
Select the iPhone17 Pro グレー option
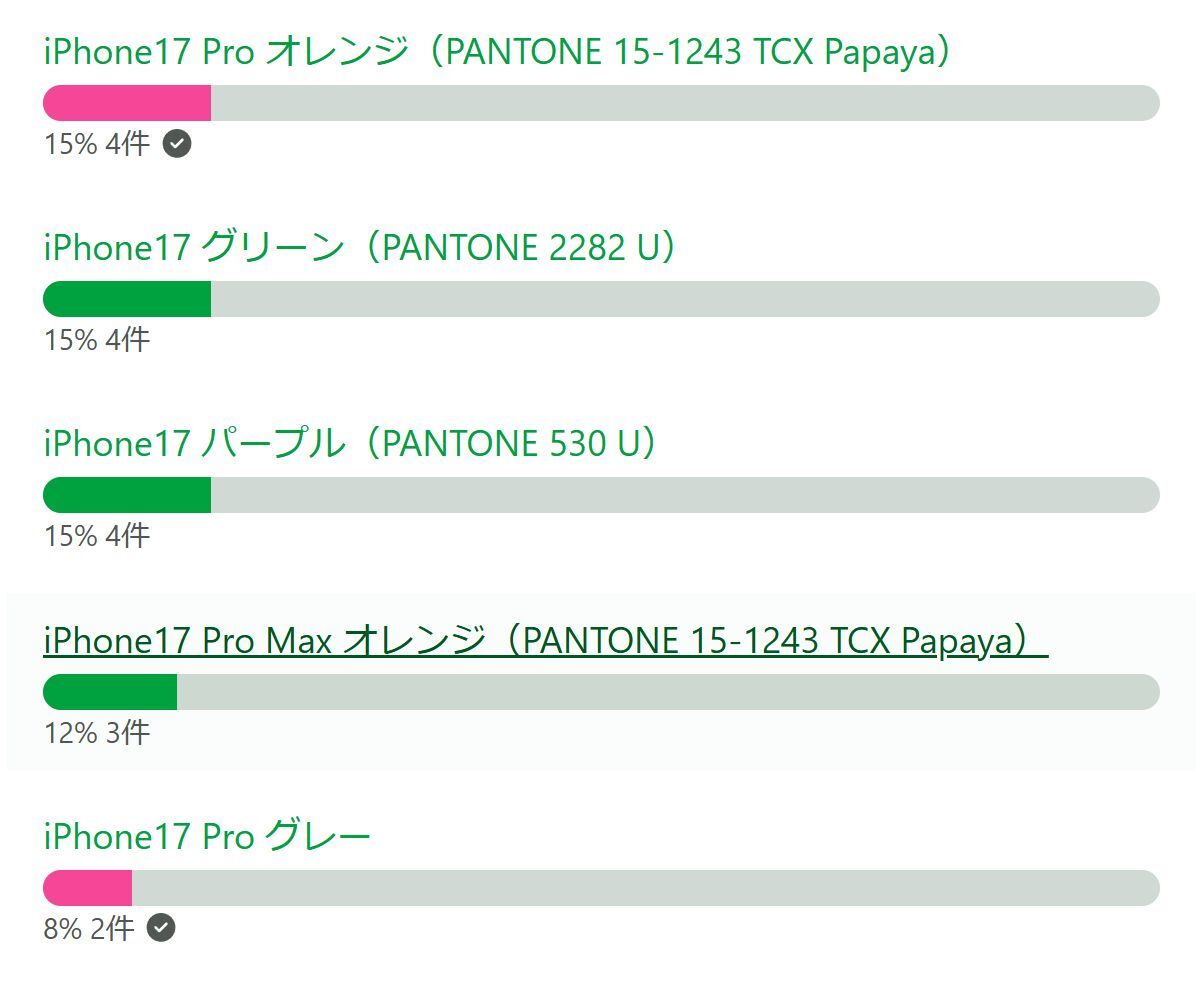[207, 836]
